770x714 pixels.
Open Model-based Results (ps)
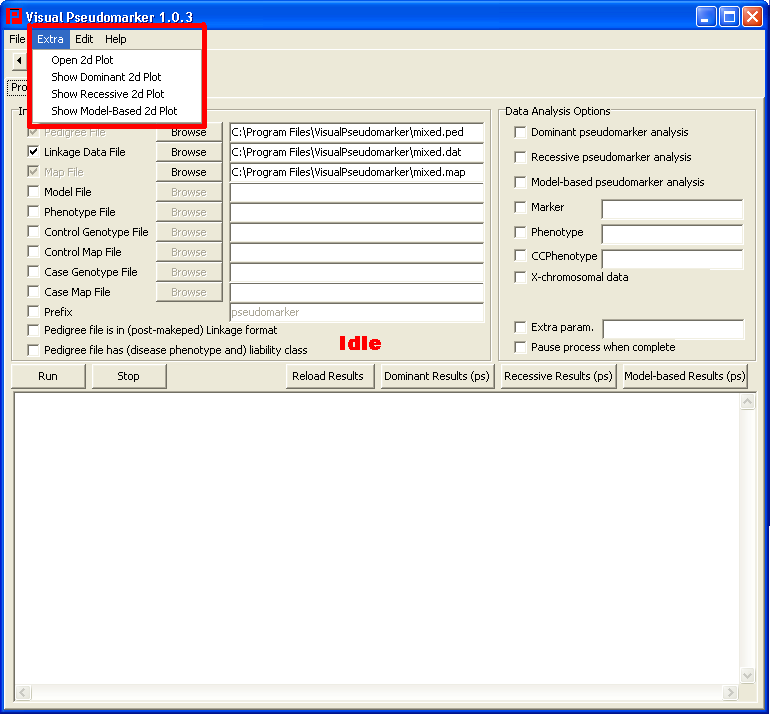point(685,376)
